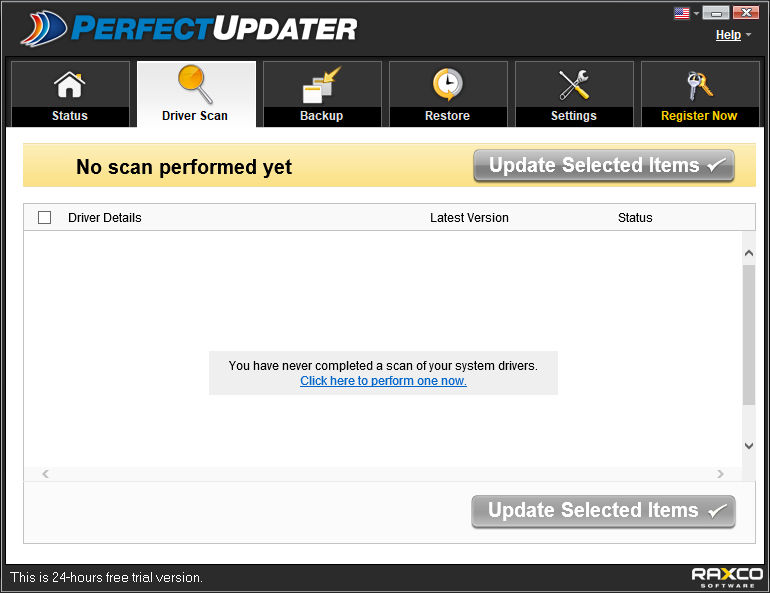Click the magnifying glass Driver Scan icon

[195, 84]
